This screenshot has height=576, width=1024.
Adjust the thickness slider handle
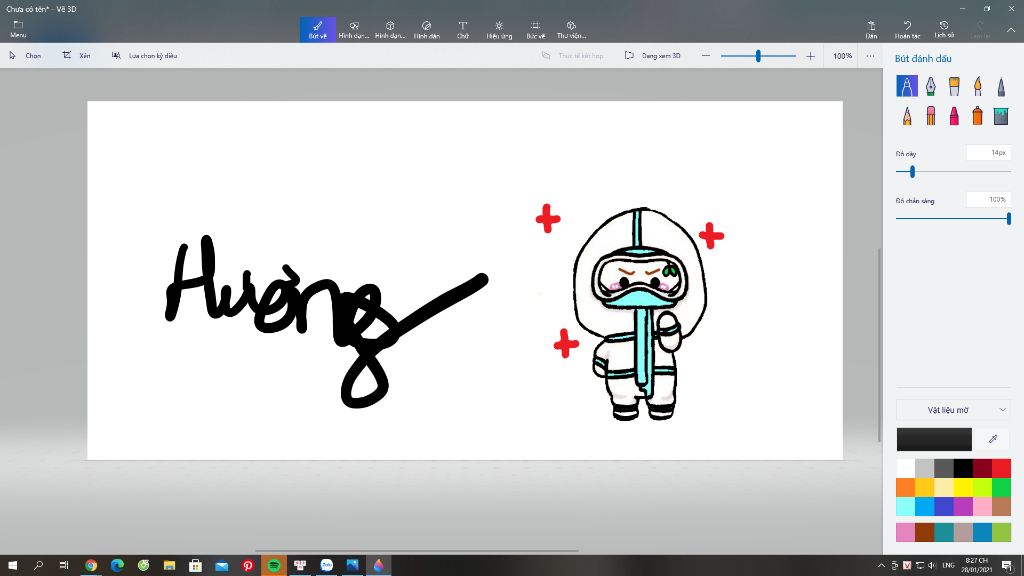point(912,172)
